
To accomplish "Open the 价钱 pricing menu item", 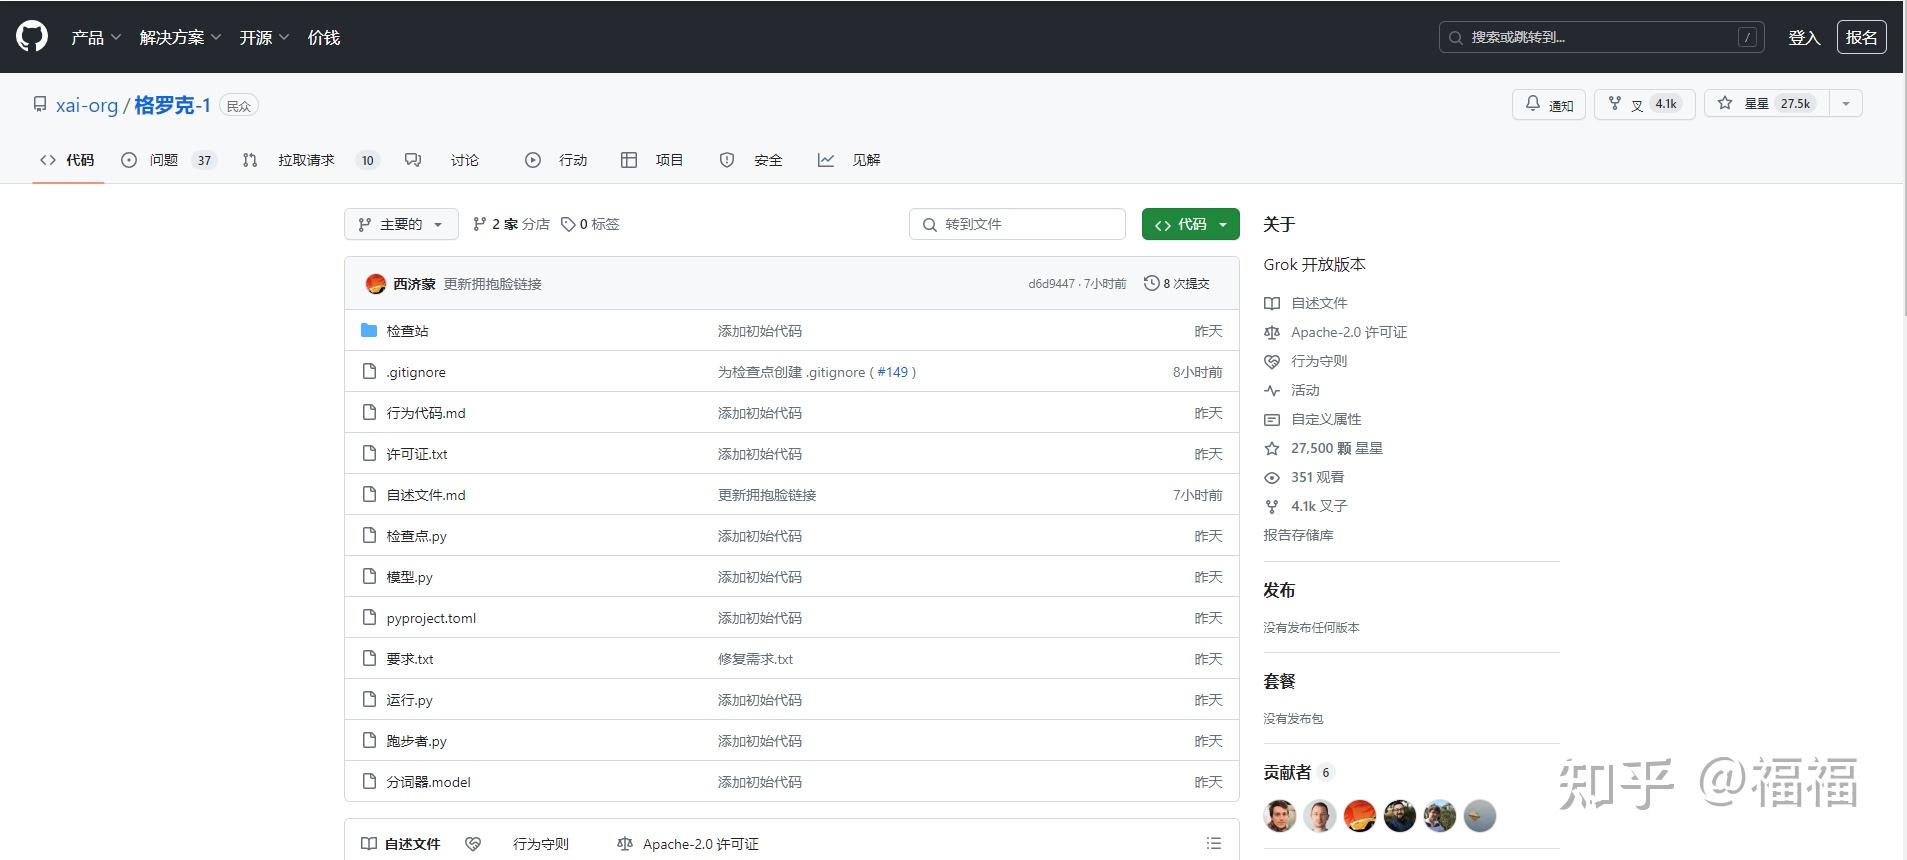I will 324,37.
